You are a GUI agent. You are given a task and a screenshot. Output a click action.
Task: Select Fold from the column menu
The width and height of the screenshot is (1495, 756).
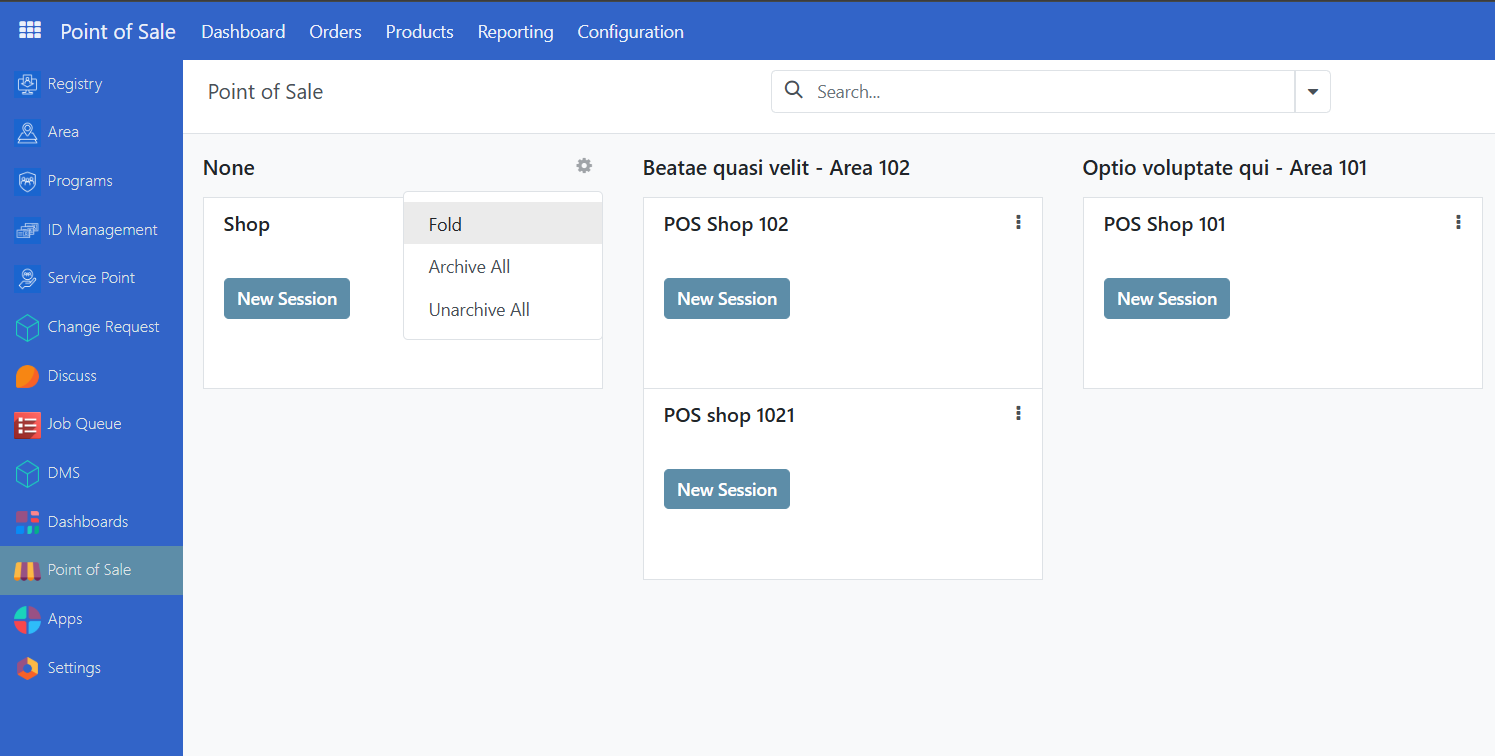click(x=445, y=224)
